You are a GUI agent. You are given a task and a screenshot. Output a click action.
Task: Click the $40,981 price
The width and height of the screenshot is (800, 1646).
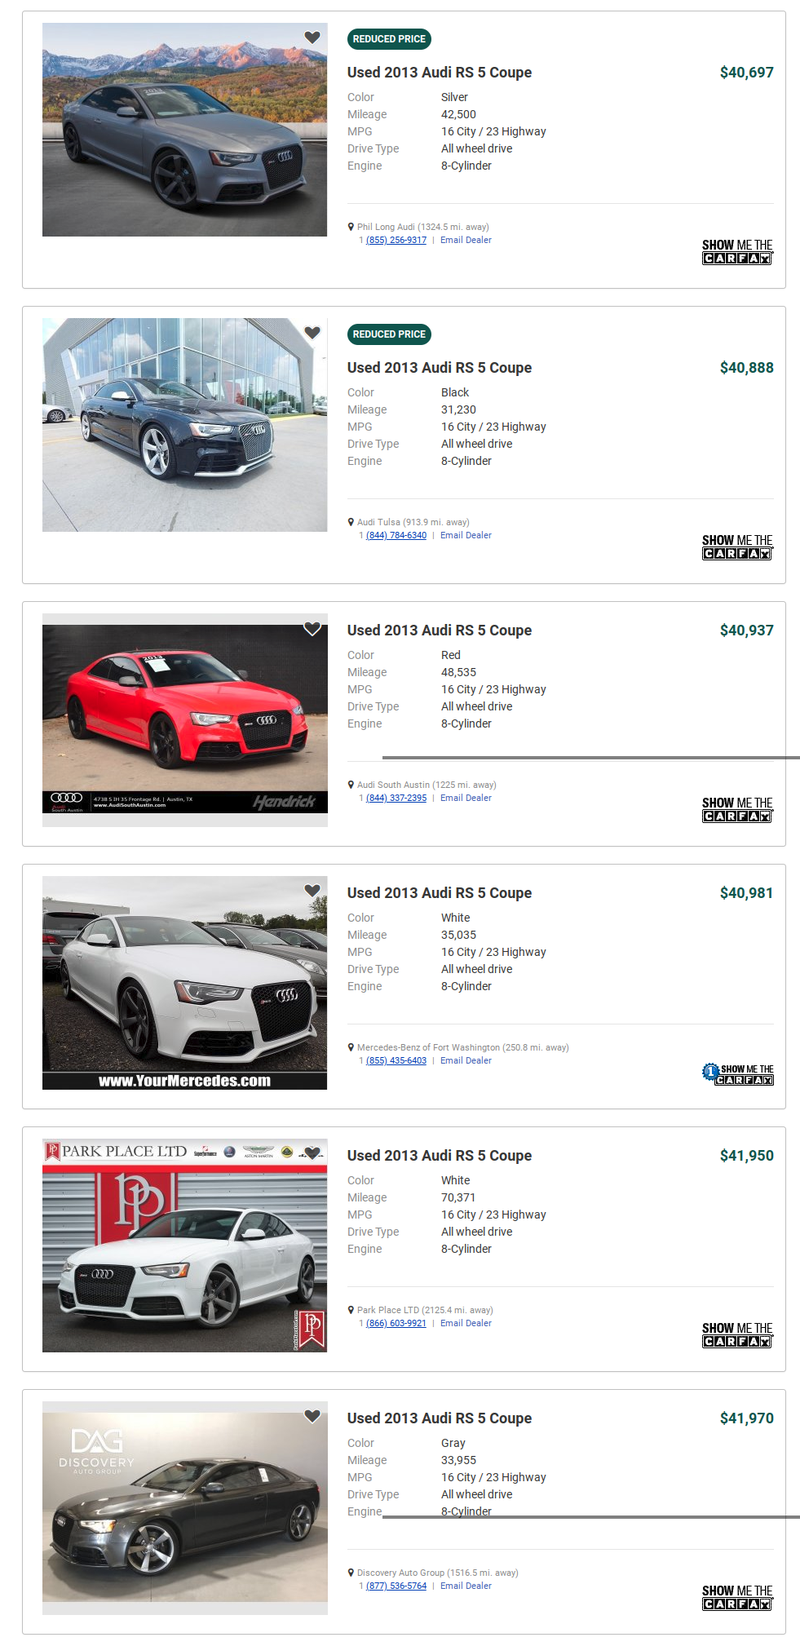[747, 893]
